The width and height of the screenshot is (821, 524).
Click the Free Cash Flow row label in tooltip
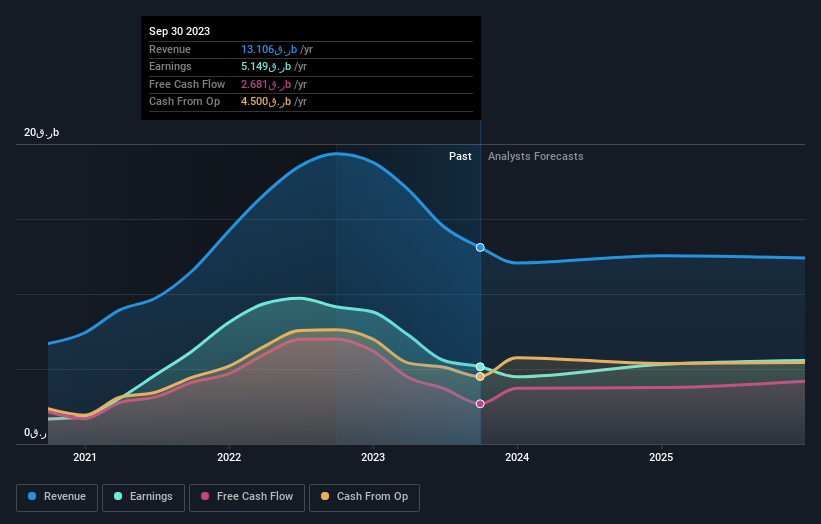pyautogui.click(x=187, y=85)
